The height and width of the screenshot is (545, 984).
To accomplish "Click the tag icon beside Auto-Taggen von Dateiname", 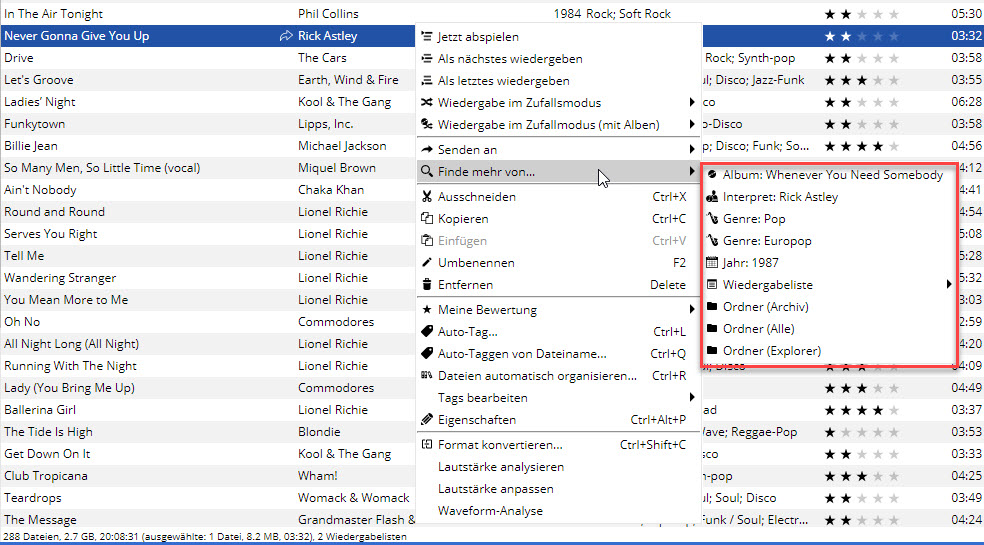I will 427,354.
